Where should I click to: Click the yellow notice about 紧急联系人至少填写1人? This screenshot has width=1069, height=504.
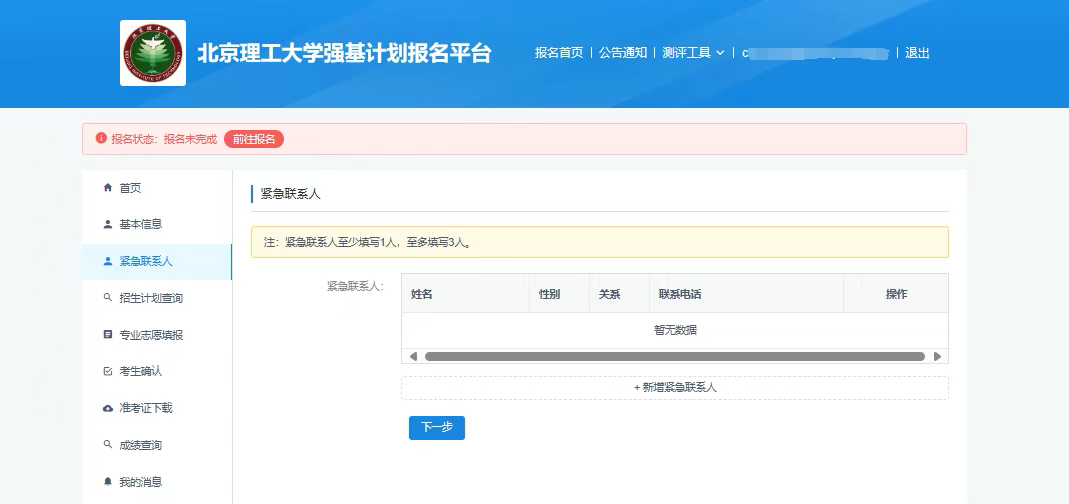point(600,242)
